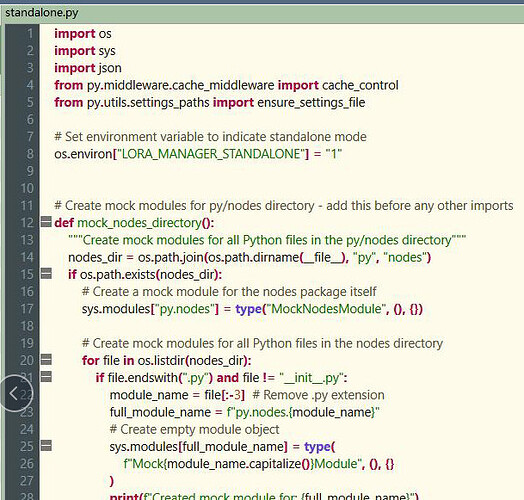Collapse the for loop fold on line 20

click(x=46, y=359)
